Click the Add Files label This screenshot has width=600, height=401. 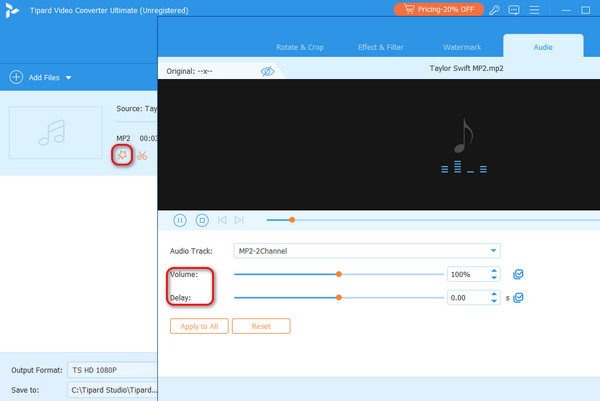click(44, 78)
